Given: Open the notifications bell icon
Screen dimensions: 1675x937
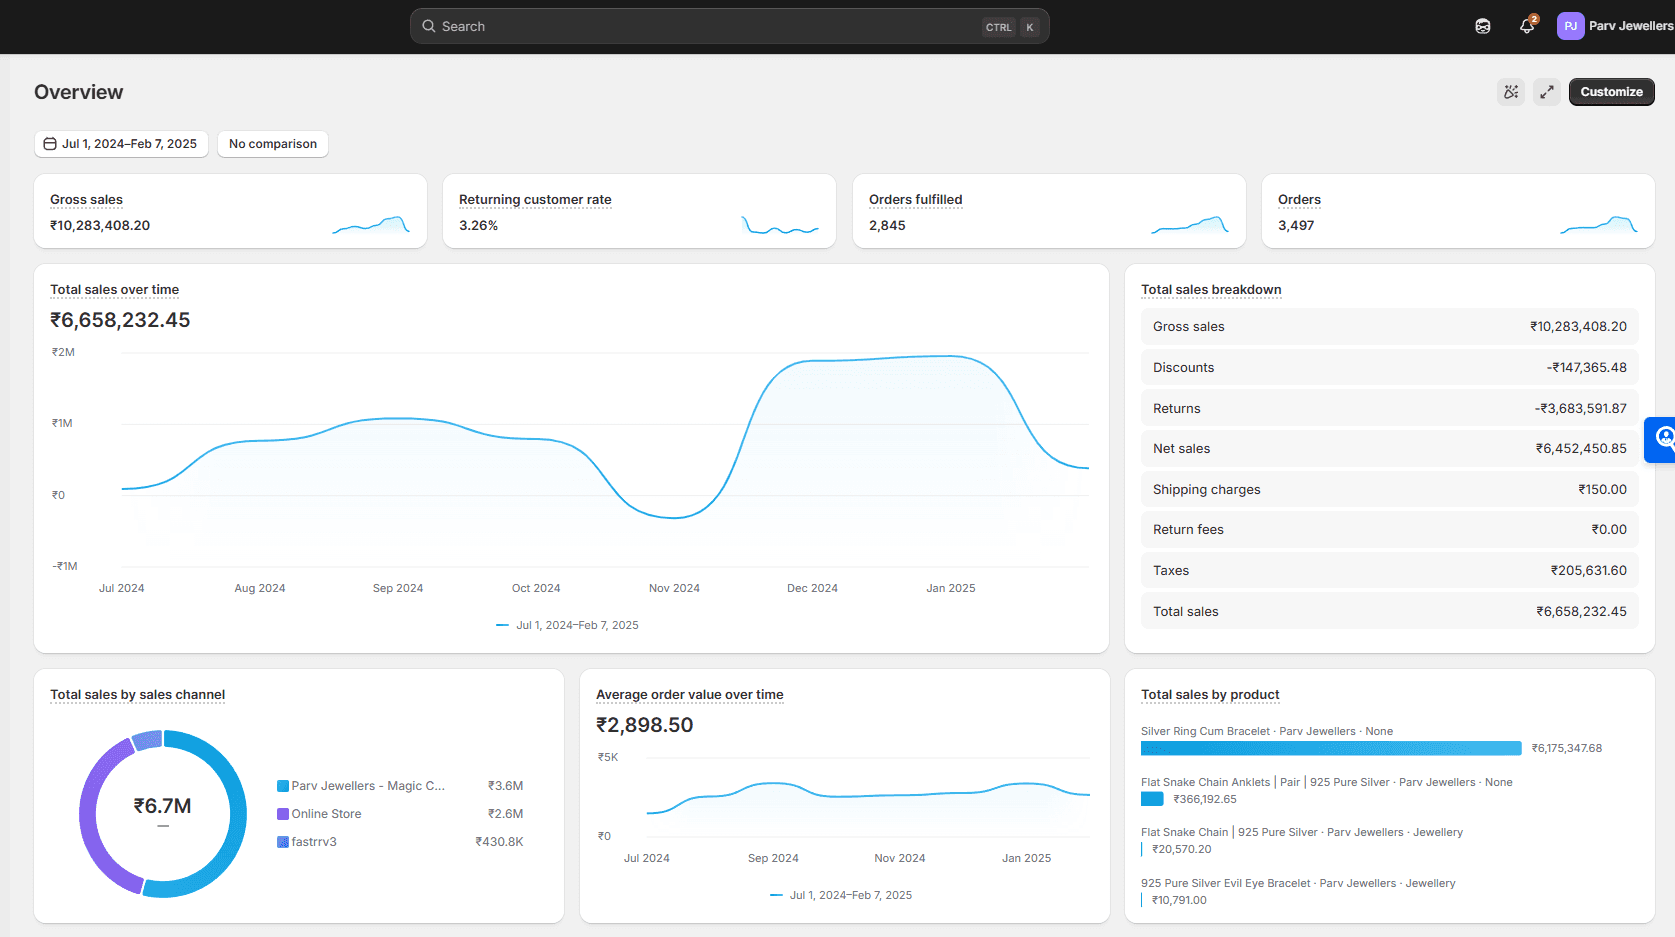Looking at the screenshot, I should [1527, 27].
